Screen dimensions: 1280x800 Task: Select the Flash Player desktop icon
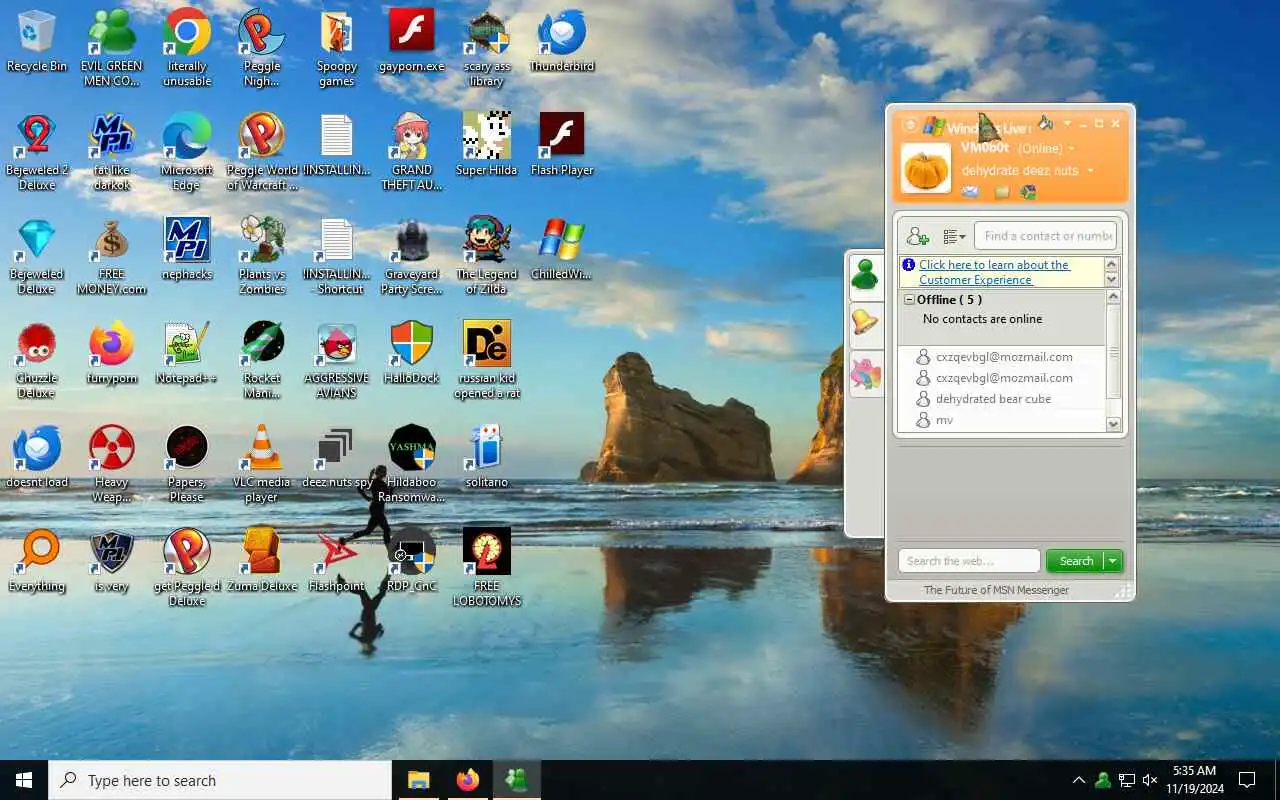click(x=562, y=145)
